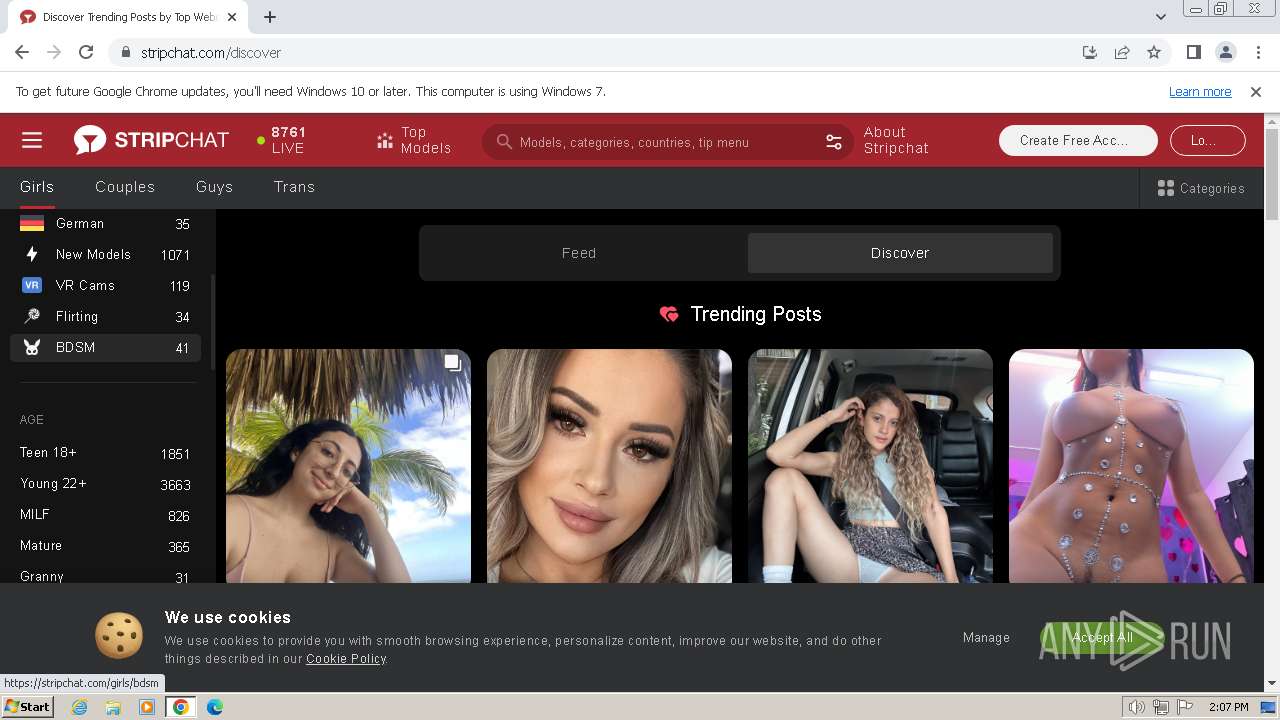
Task: Click the 8761 LIVE counter
Action: (x=281, y=140)
